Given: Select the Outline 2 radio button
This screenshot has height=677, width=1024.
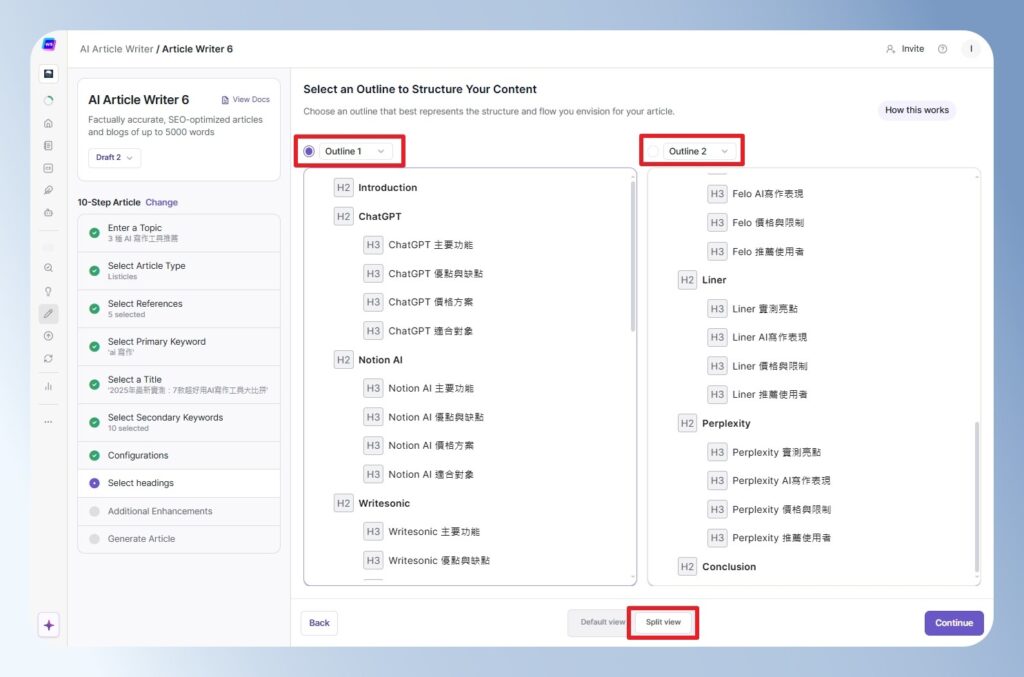Looking at the screenshot, I should [653, 151].
